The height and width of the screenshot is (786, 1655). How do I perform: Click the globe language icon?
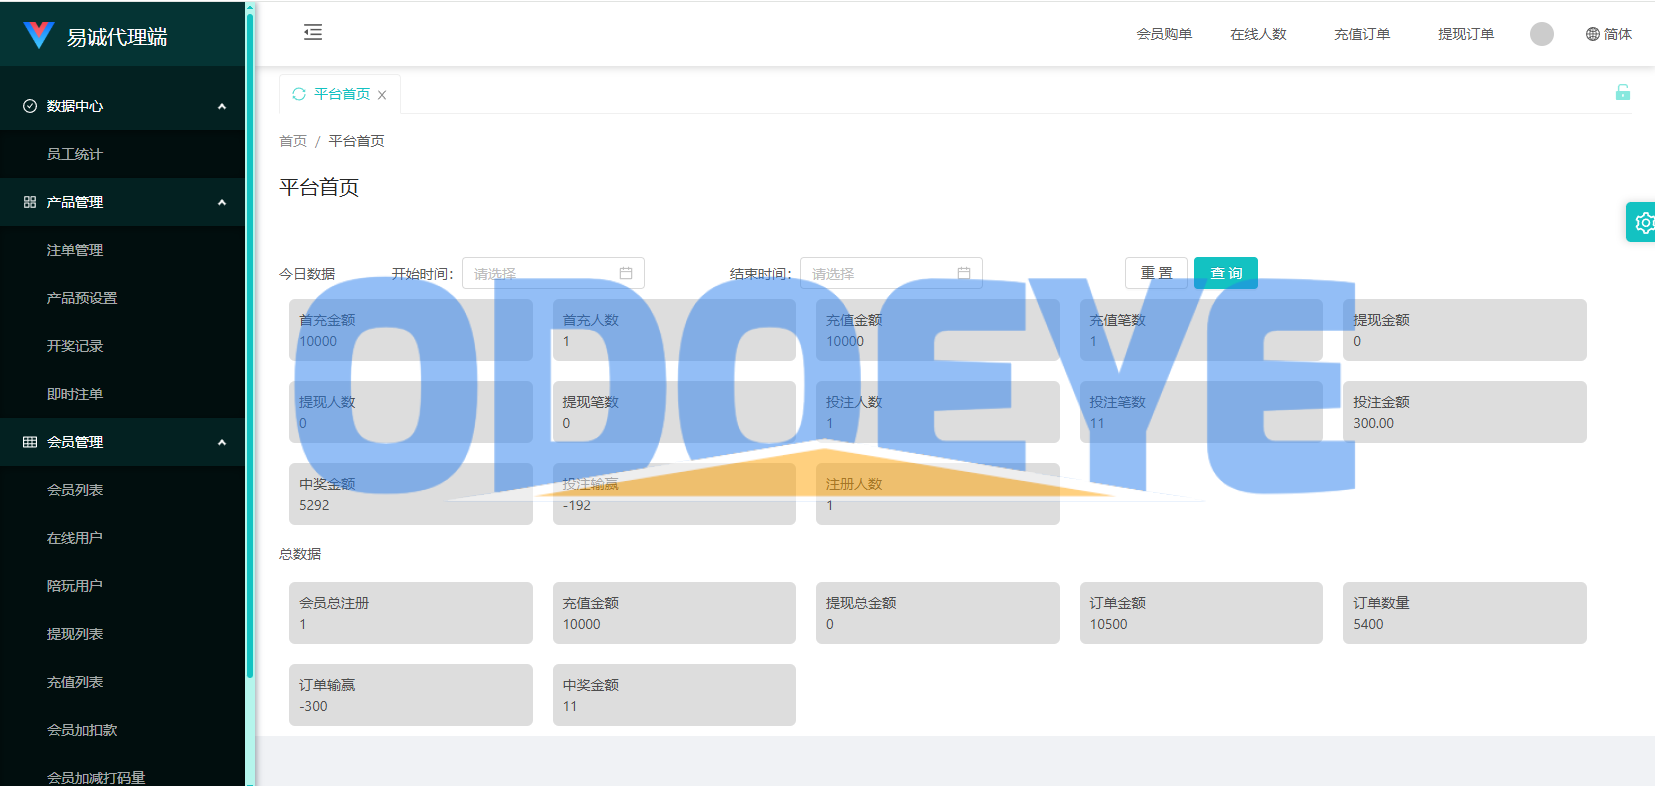1592,34
